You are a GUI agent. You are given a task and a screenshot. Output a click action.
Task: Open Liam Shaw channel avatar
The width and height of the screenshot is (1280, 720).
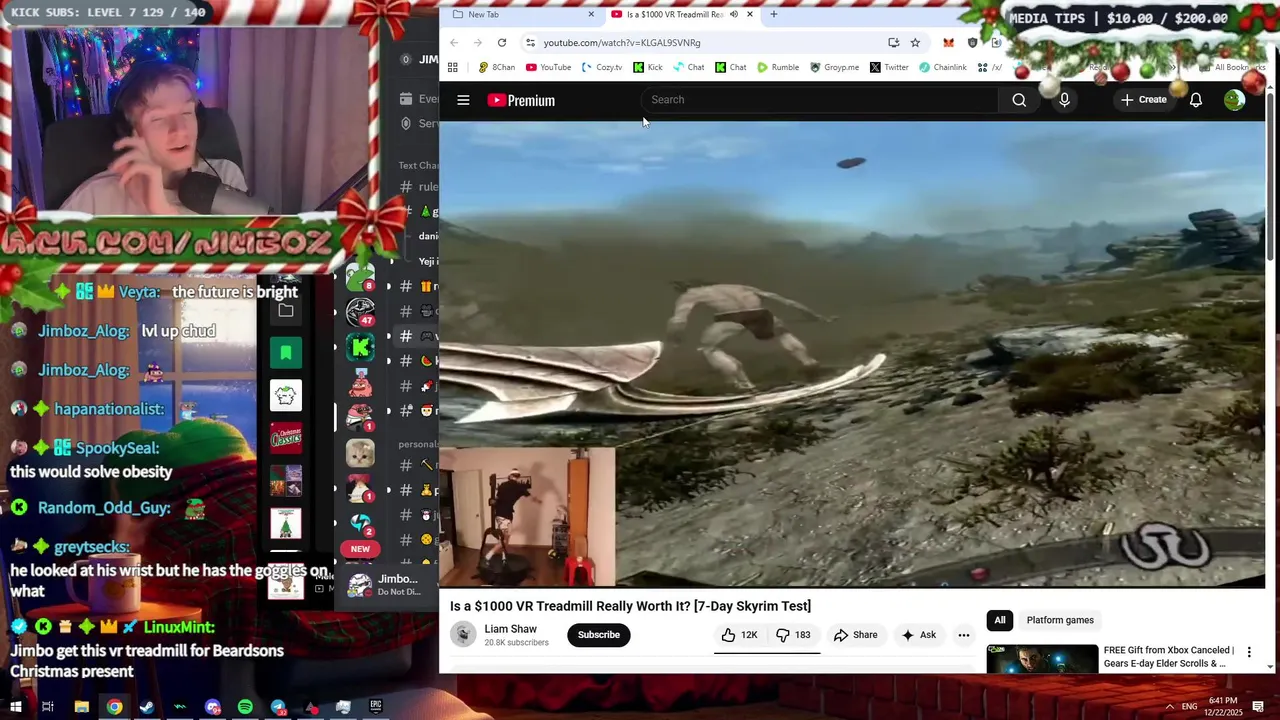click(x=463, y=634)
